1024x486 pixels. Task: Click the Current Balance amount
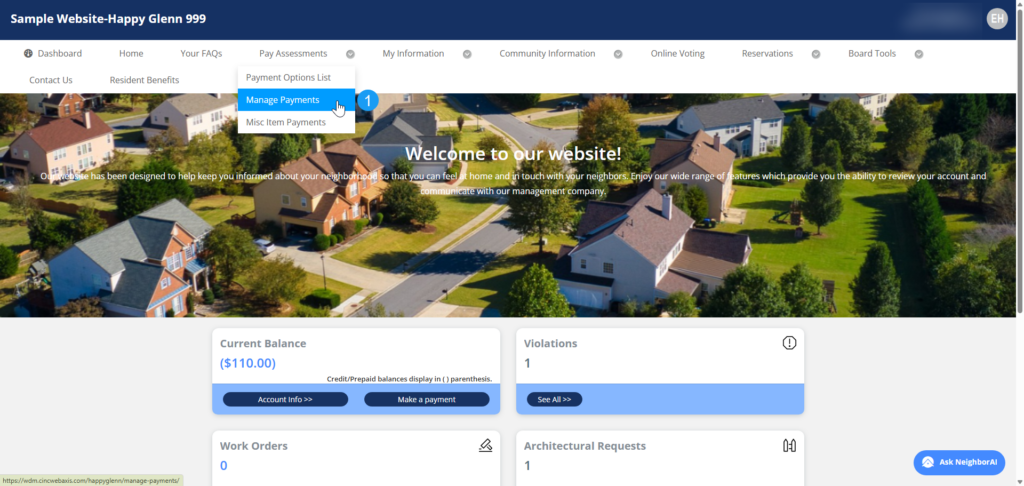click(x=248, y=363)
